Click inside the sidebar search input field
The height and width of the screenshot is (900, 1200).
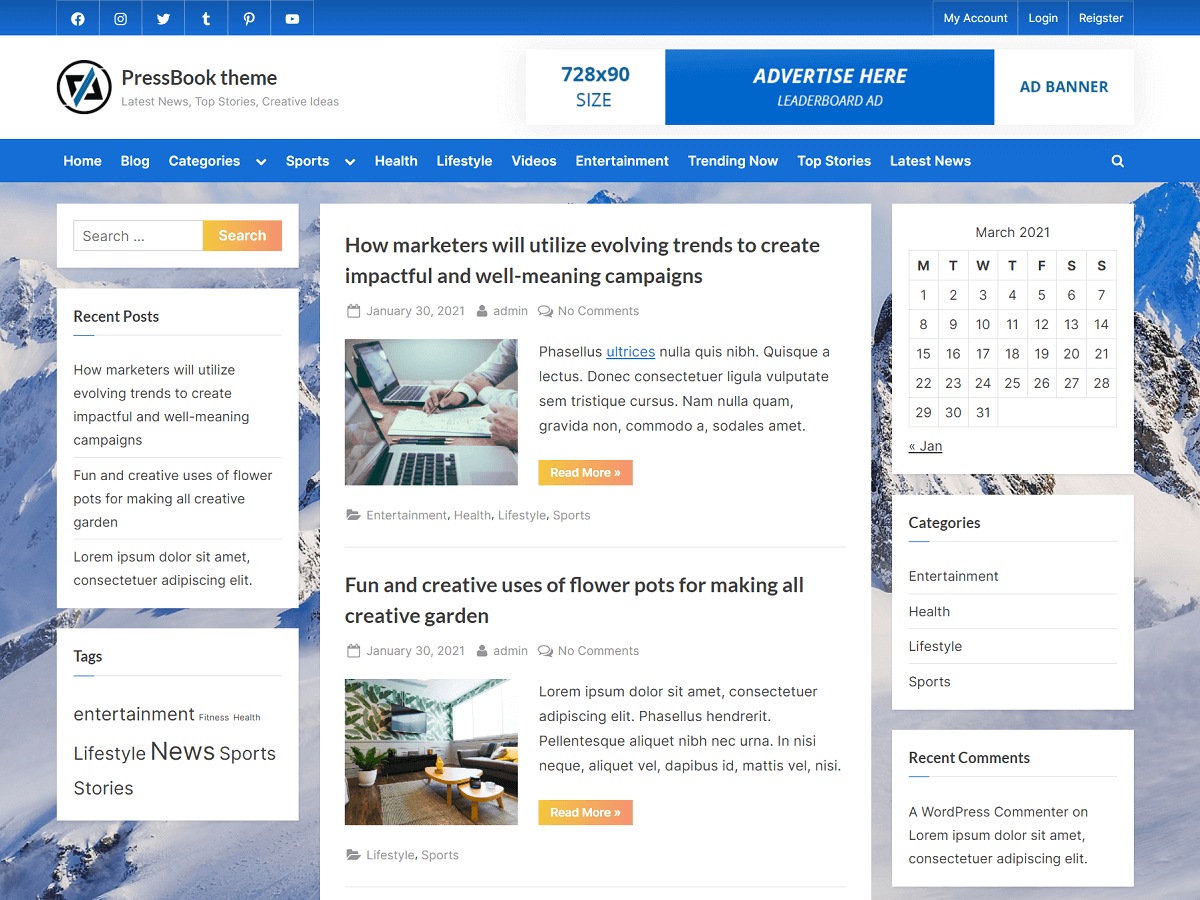click(x=137, y=235)
